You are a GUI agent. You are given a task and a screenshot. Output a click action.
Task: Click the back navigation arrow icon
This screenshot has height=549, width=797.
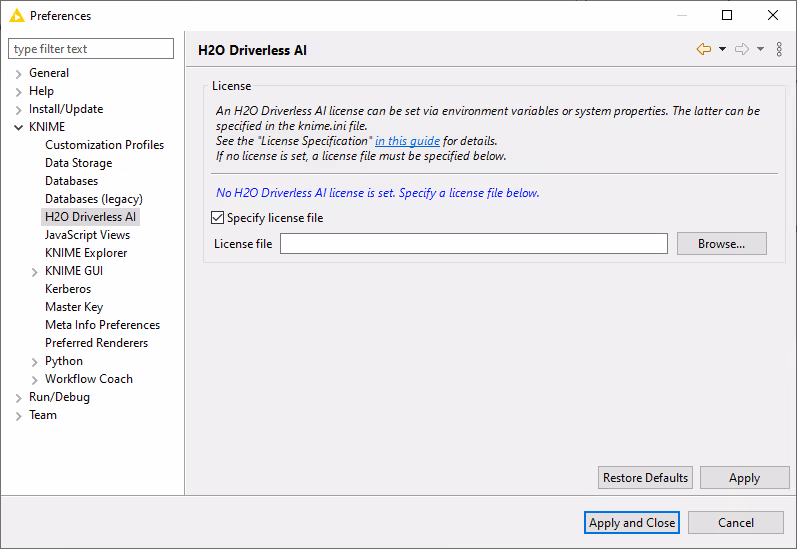coord(704,49)
